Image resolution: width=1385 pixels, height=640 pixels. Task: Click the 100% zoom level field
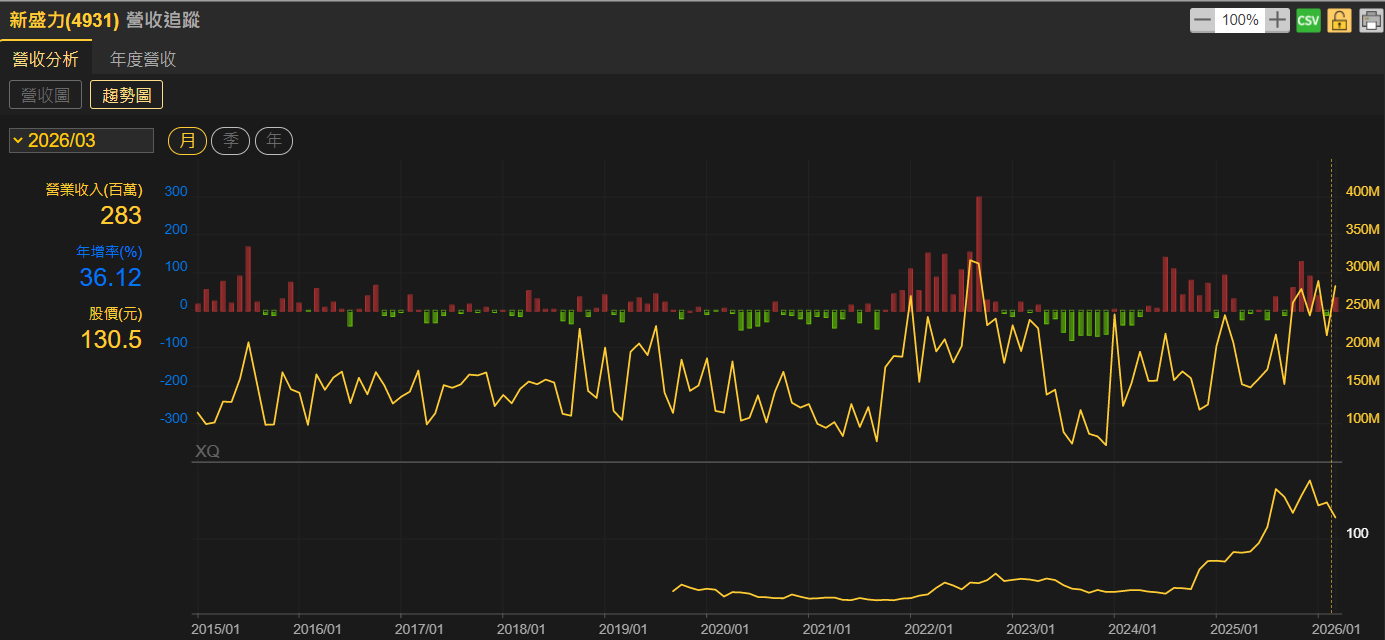pyautogui.click(x=1240, y=20)
